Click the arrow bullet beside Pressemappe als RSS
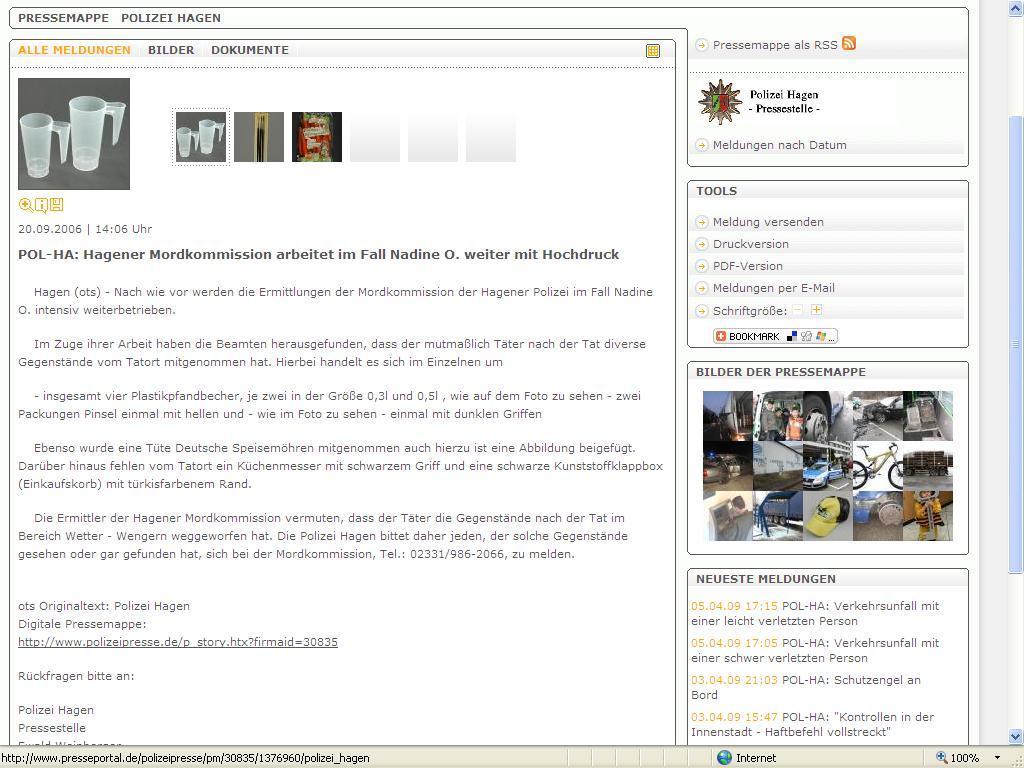This screenshot has width=1024, height=768. point(702,45)
